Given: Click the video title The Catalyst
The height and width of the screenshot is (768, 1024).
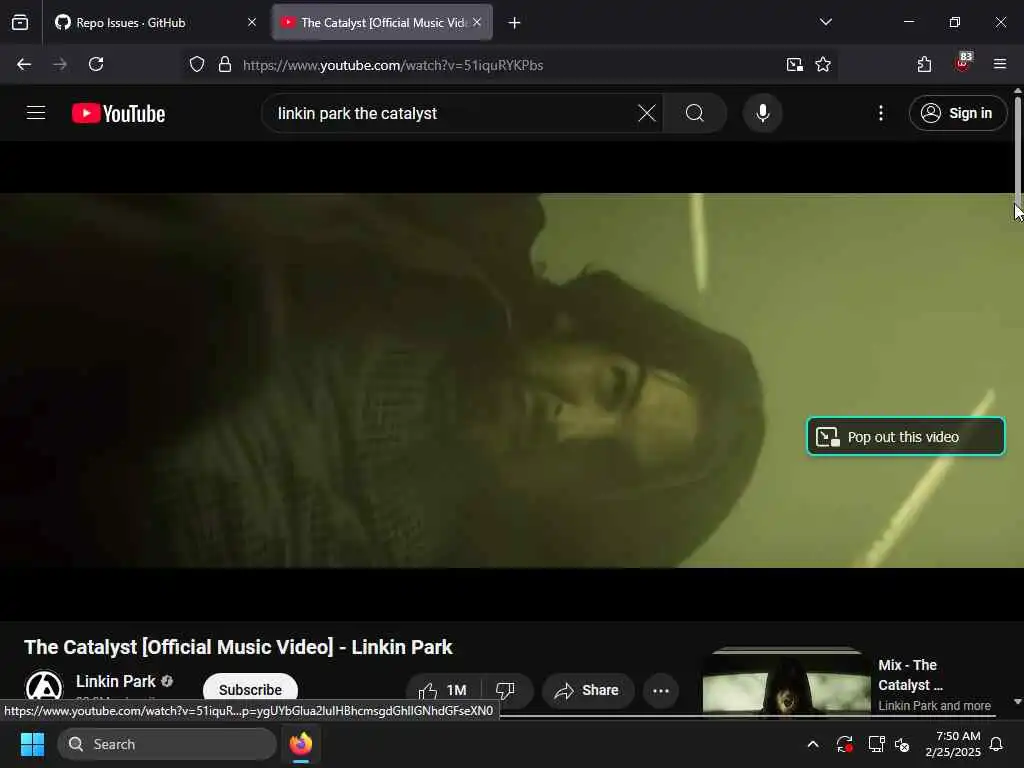Looking at the screenshot, I should click(x=238, y=647).
